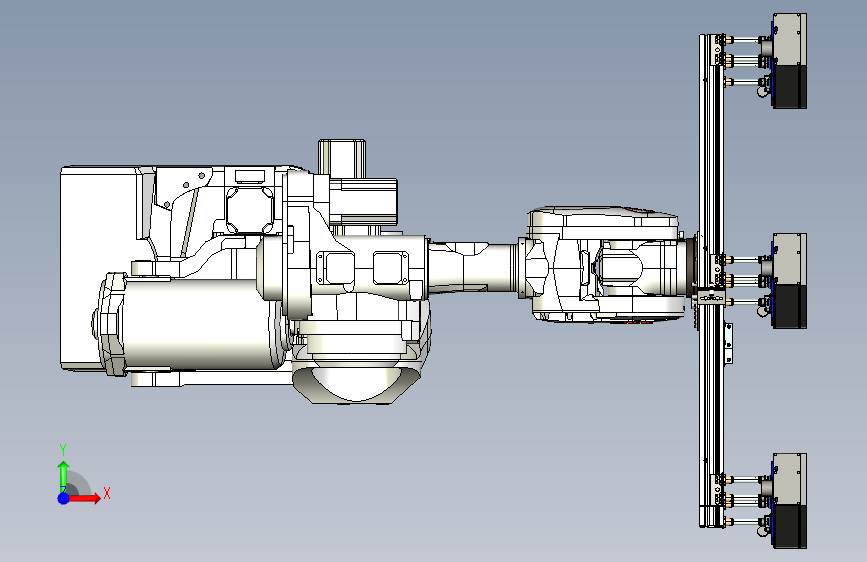Select the slender forearm tube of the robot
The width and height of the screenshot is (867, 562).
click(x=473, y=267)
